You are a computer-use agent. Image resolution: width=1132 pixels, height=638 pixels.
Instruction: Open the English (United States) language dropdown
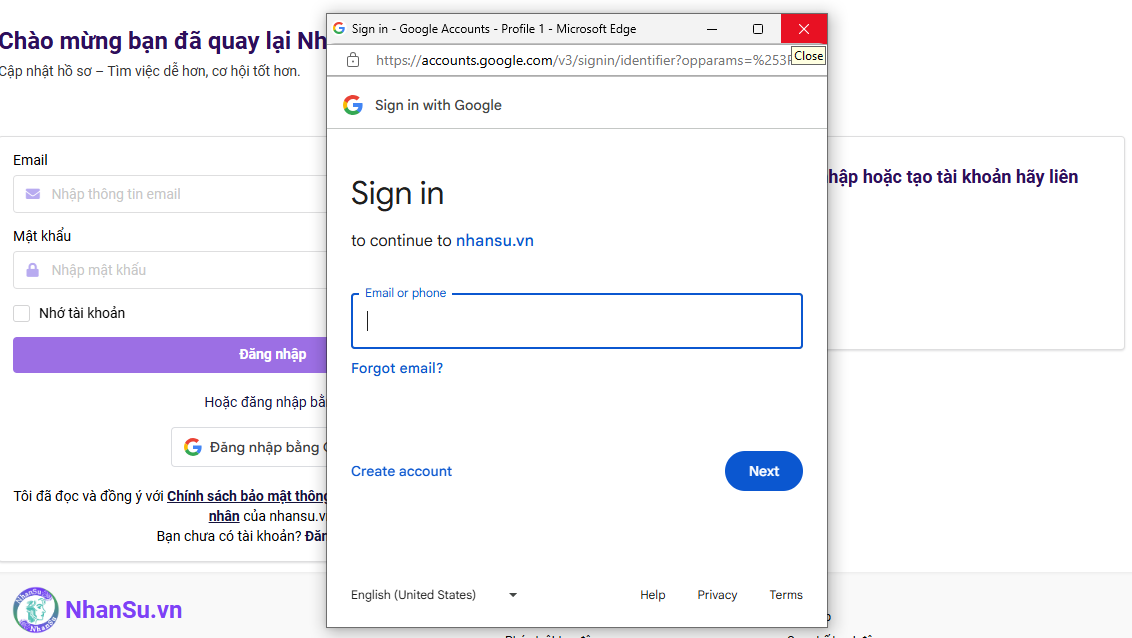point(435,595)
